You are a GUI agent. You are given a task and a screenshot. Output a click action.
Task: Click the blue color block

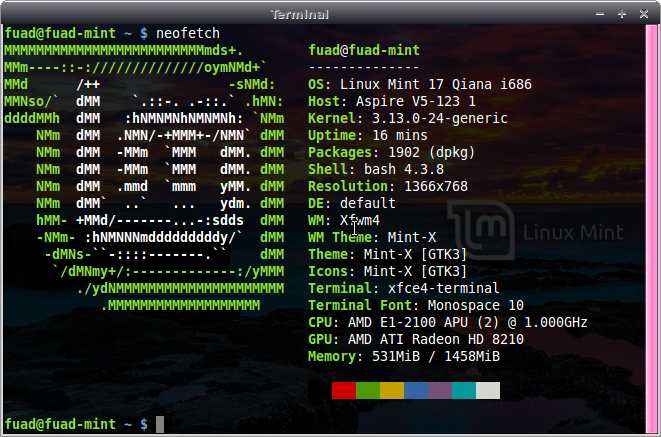[x=416, y=391]
